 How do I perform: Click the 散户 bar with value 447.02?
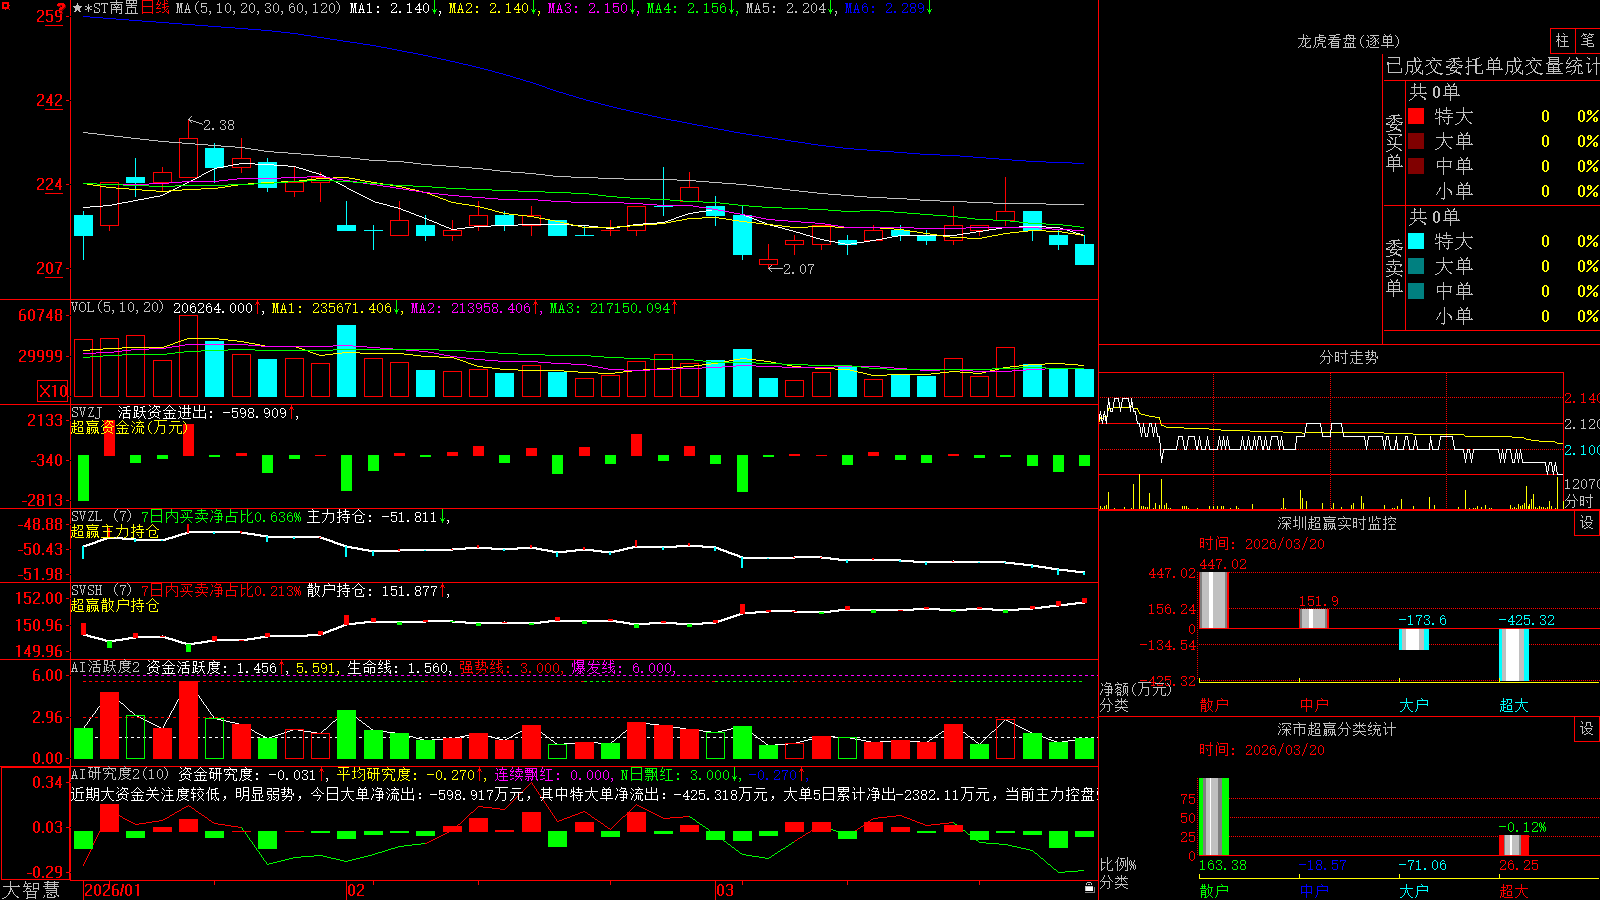pos(1213,600)
